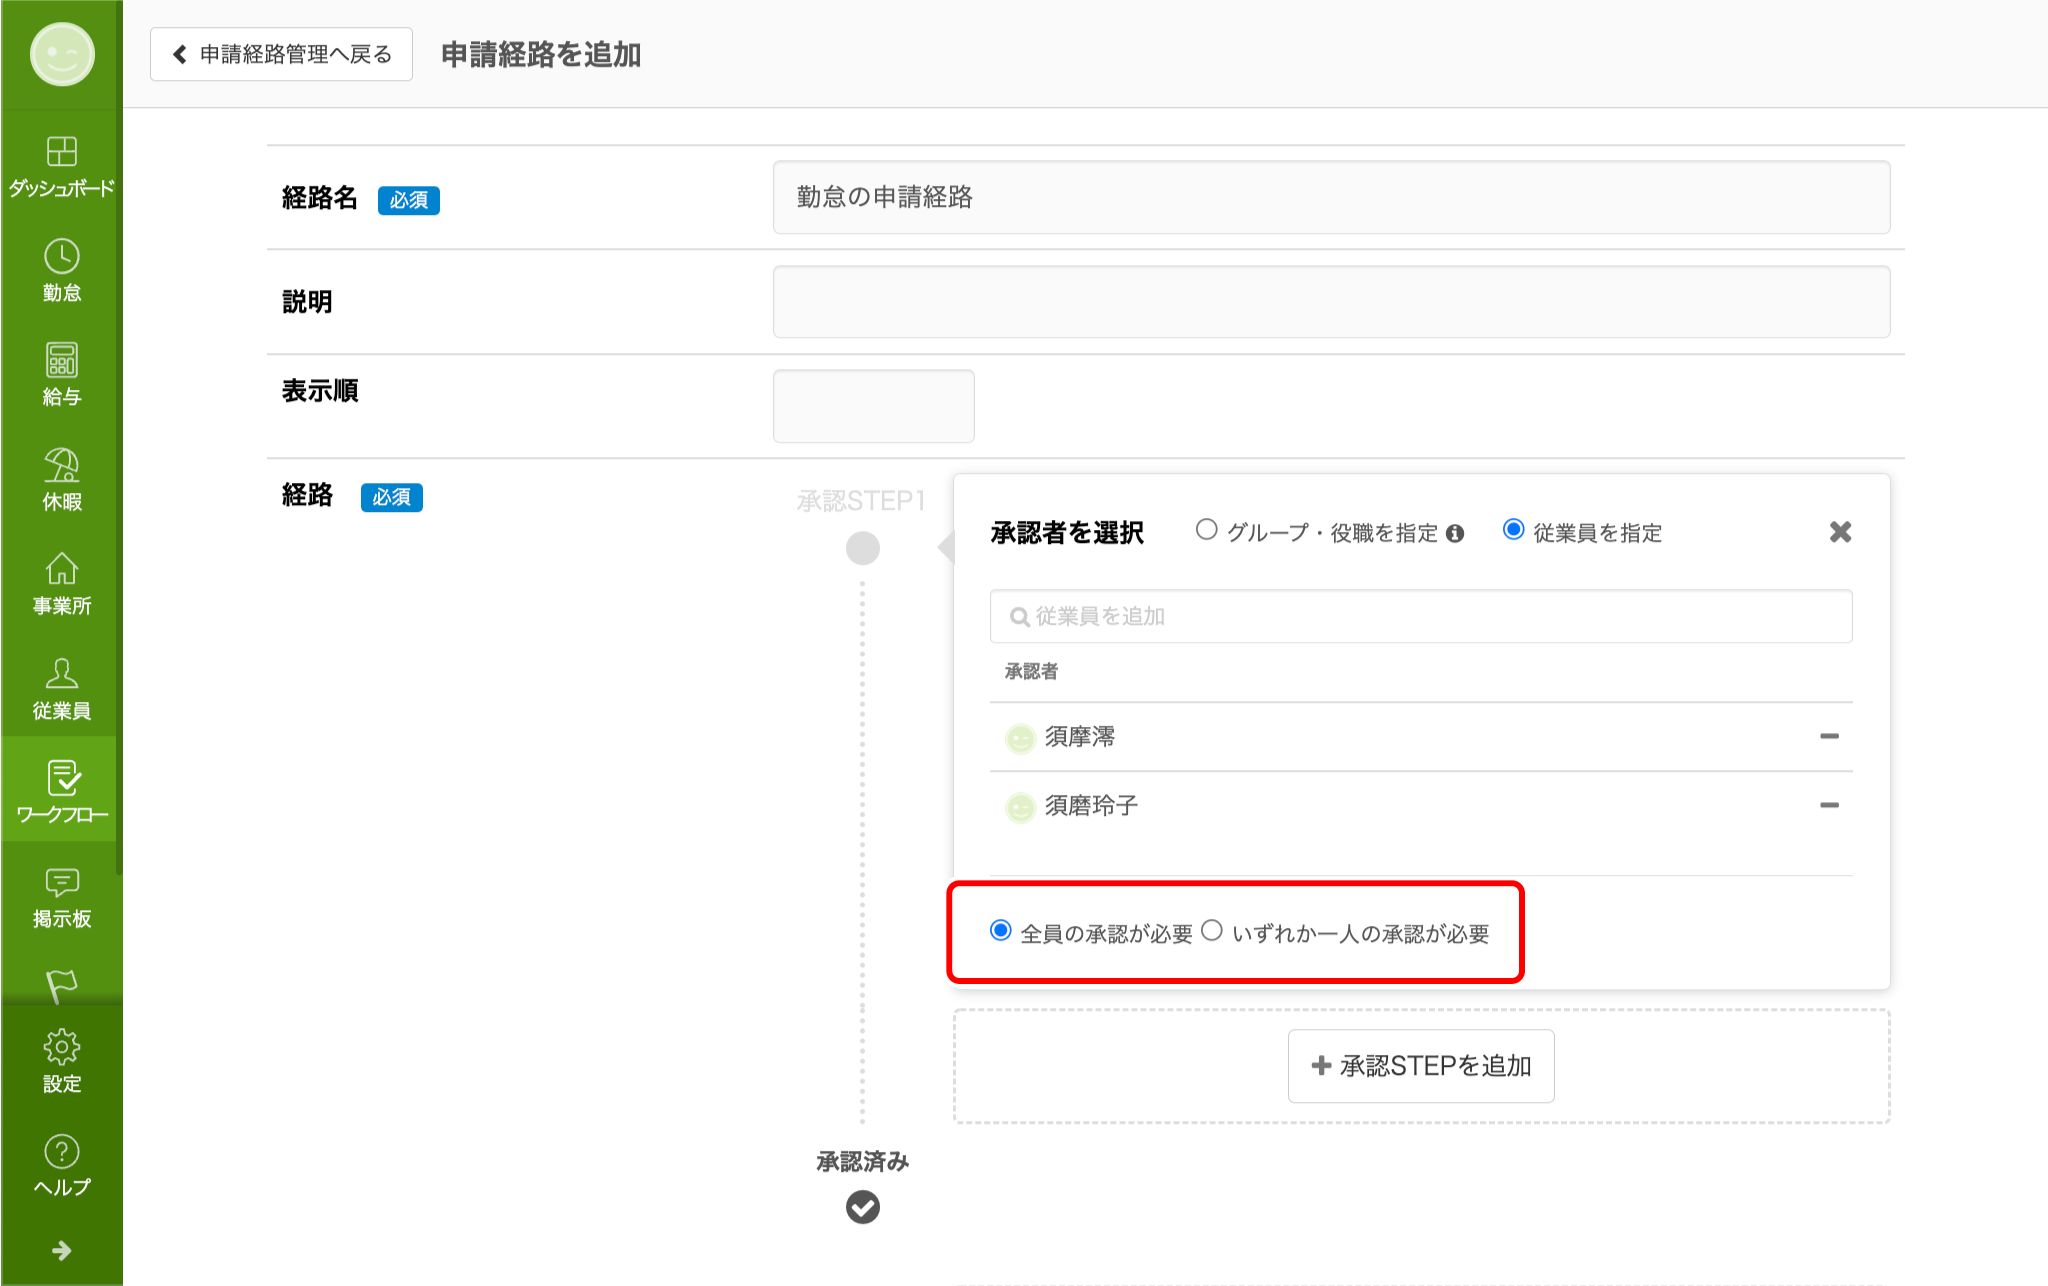Open 設定 gear icon

[x=61, y=1047]
